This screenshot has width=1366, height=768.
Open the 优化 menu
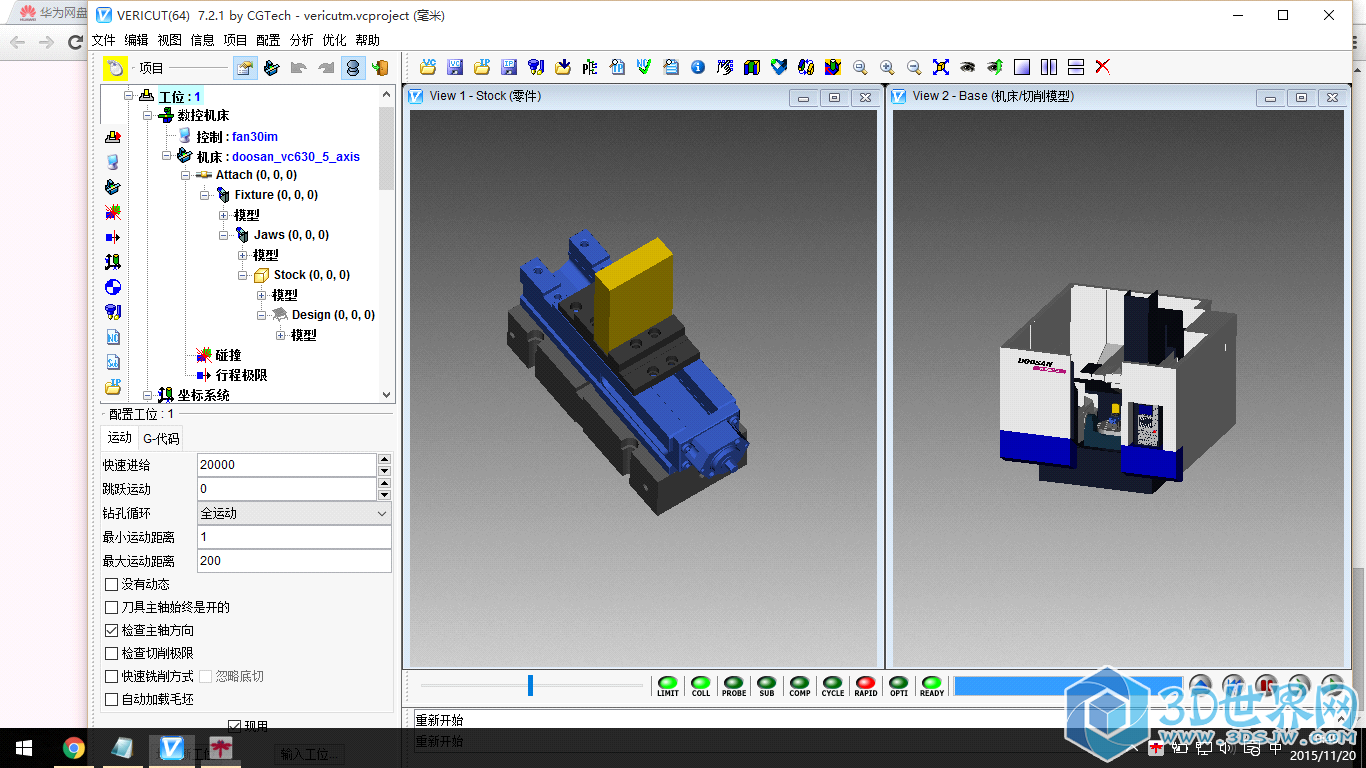[x=334, y=40]
